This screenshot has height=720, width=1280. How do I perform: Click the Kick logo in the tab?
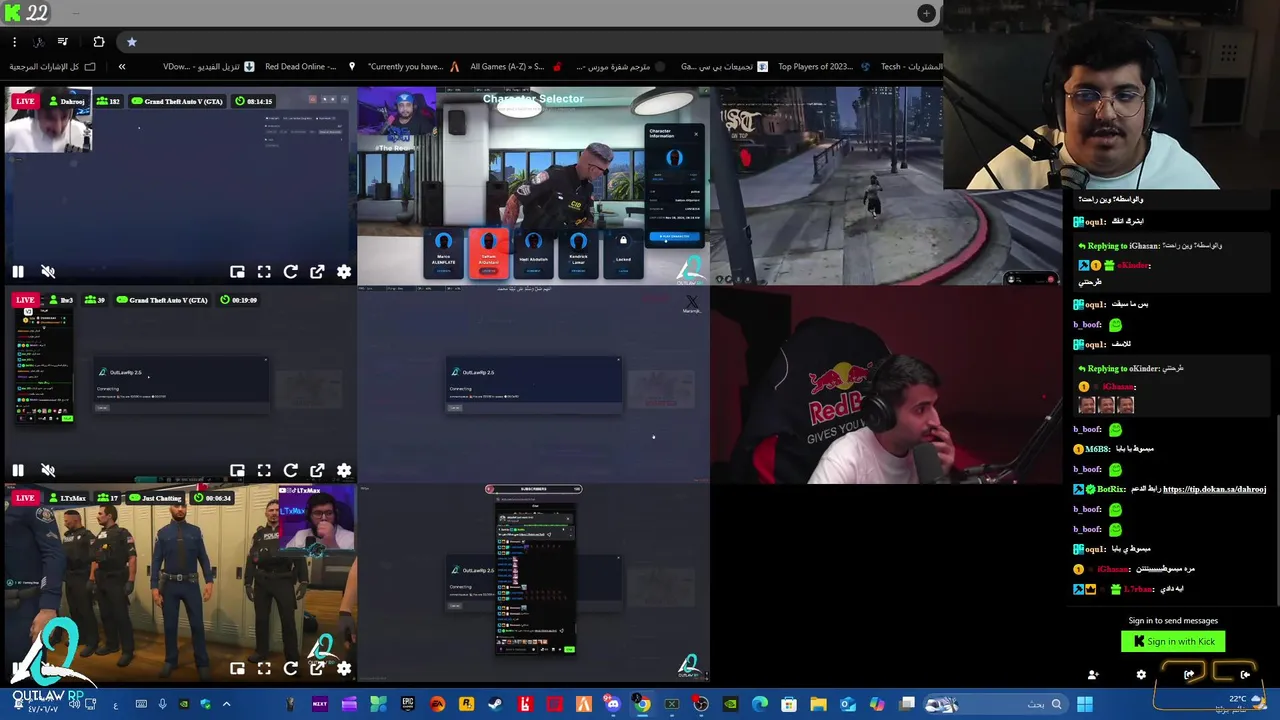point(10,13)
